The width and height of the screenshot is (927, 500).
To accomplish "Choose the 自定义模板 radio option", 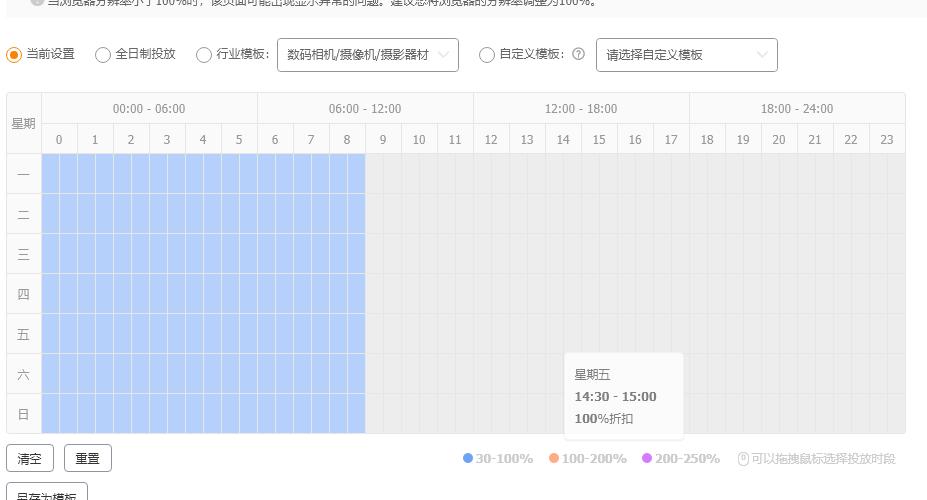I will point(487,55).
